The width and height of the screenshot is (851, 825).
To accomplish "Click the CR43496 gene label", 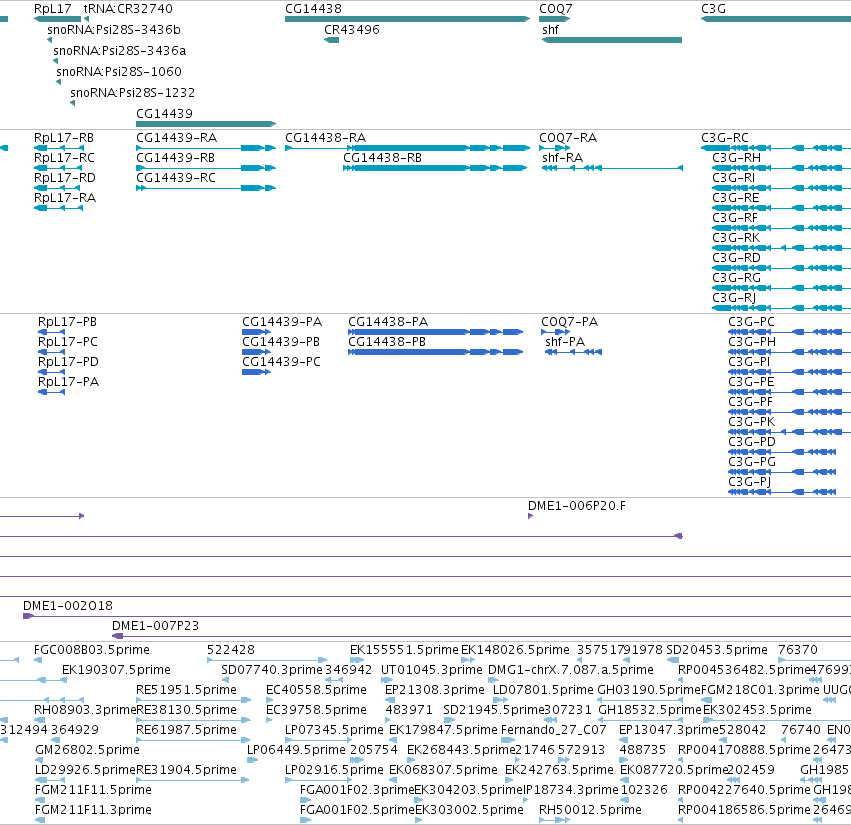I will point(352,30).
